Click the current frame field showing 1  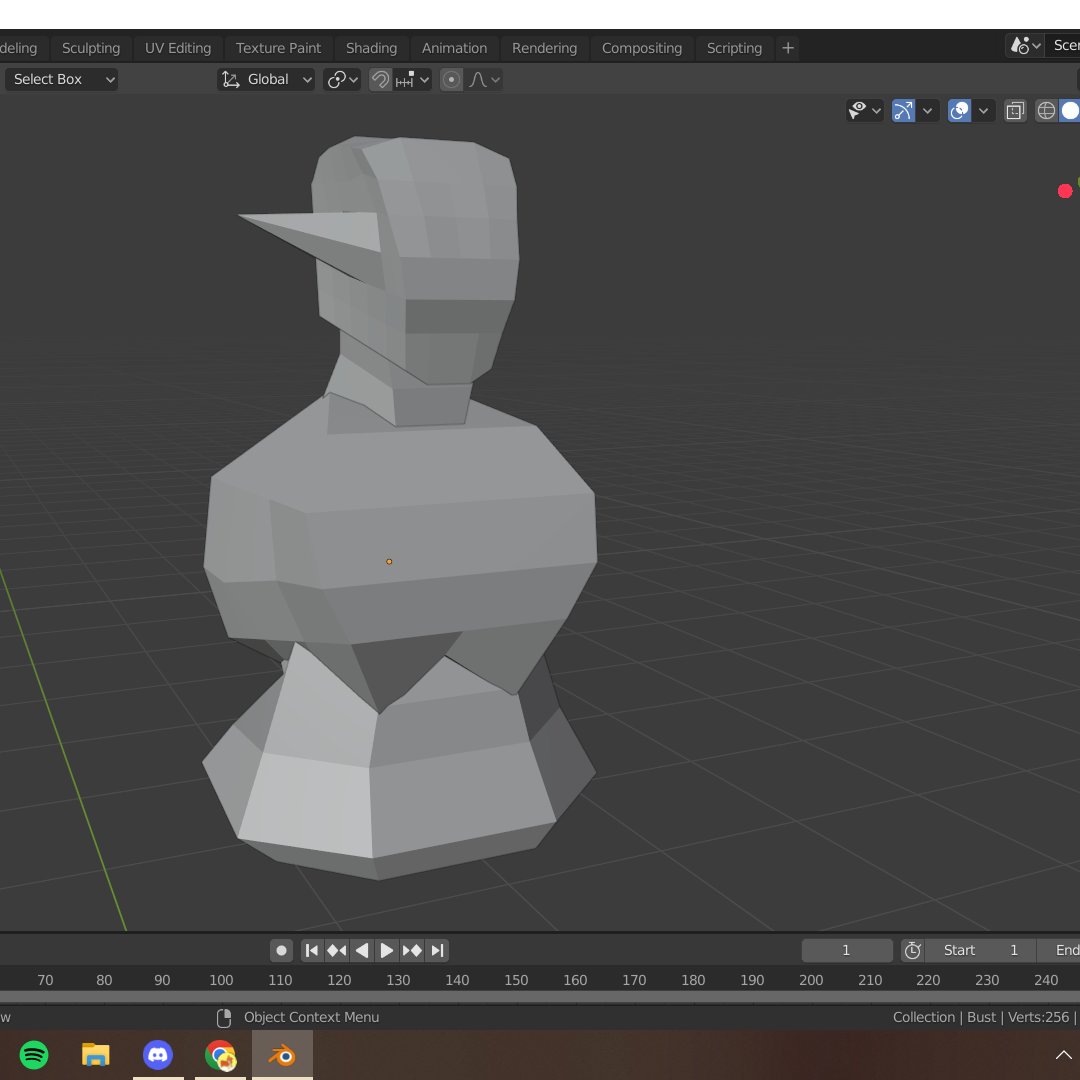(x=847, y=951)
